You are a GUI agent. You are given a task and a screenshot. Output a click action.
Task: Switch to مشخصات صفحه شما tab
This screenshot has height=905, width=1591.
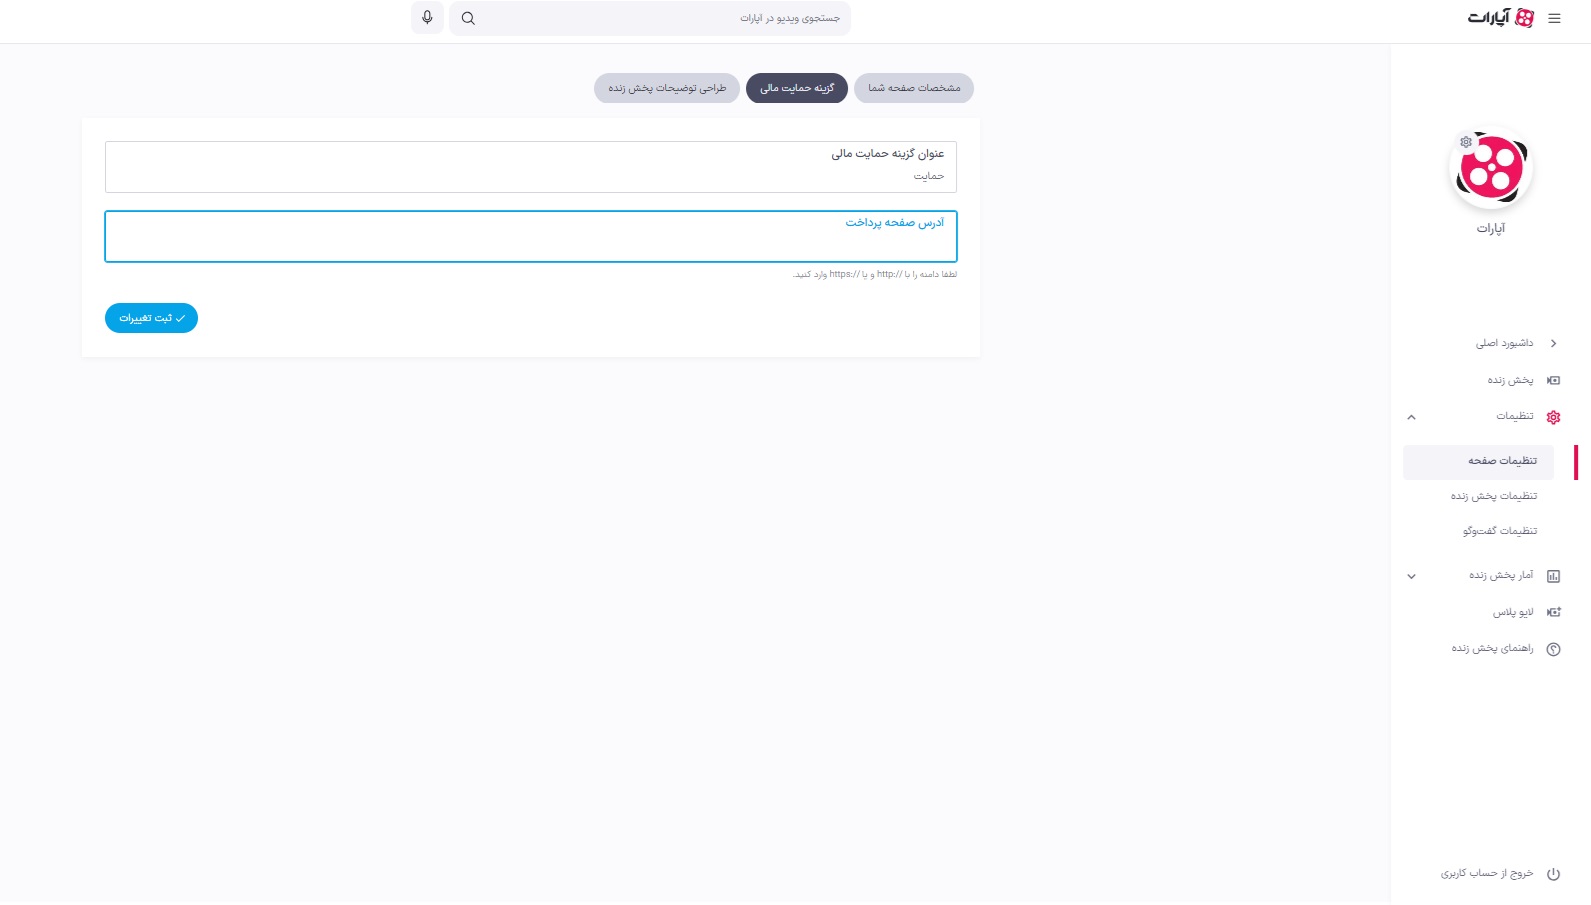click(914, 88)
